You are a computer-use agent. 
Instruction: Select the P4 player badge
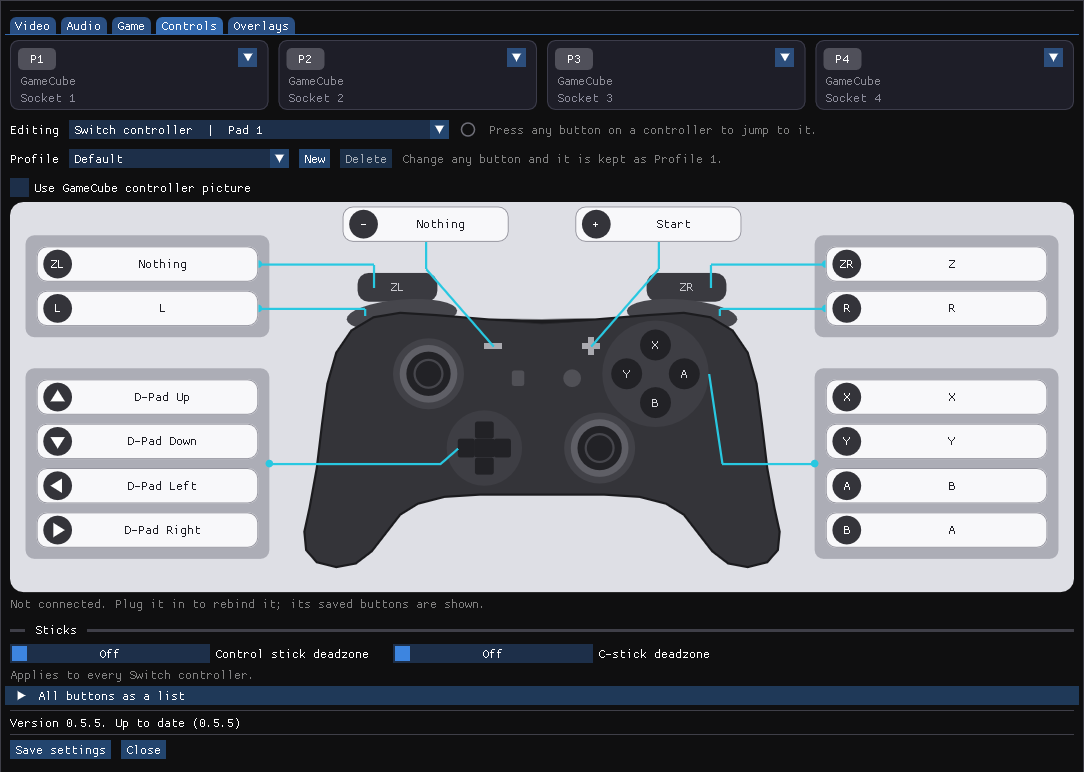[842, 59]
